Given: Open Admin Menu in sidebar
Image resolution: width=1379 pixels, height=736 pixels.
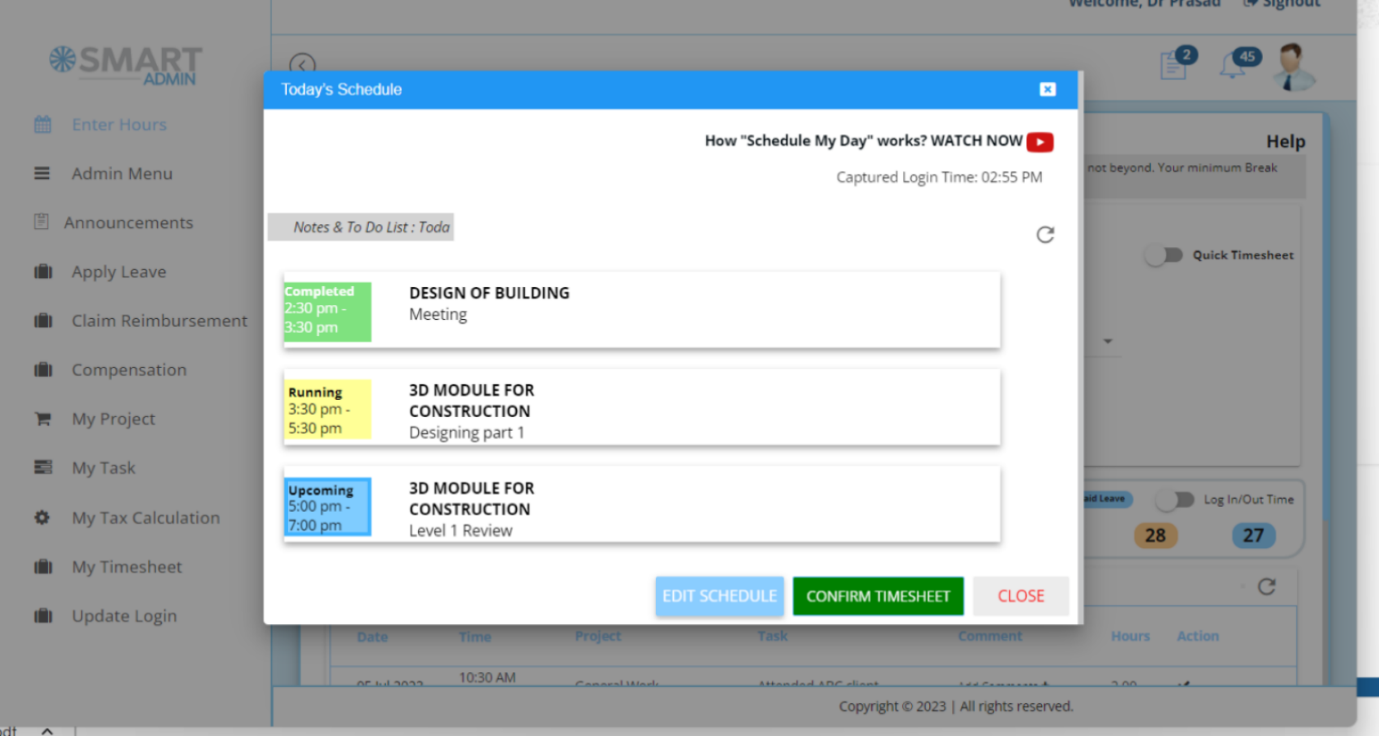Looking at the screenshot, I should click(x=122, y=174).
